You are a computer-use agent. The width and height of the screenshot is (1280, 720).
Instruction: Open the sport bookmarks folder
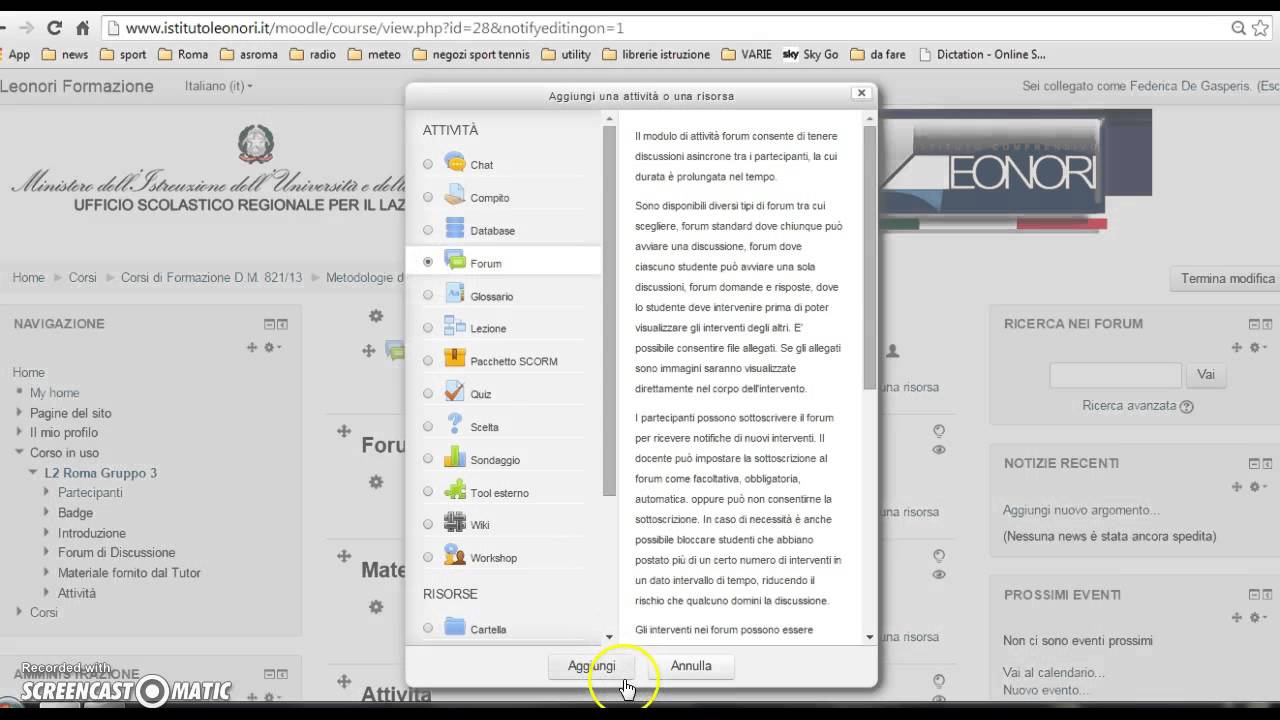pyautogui.click(x=122, y=55)
